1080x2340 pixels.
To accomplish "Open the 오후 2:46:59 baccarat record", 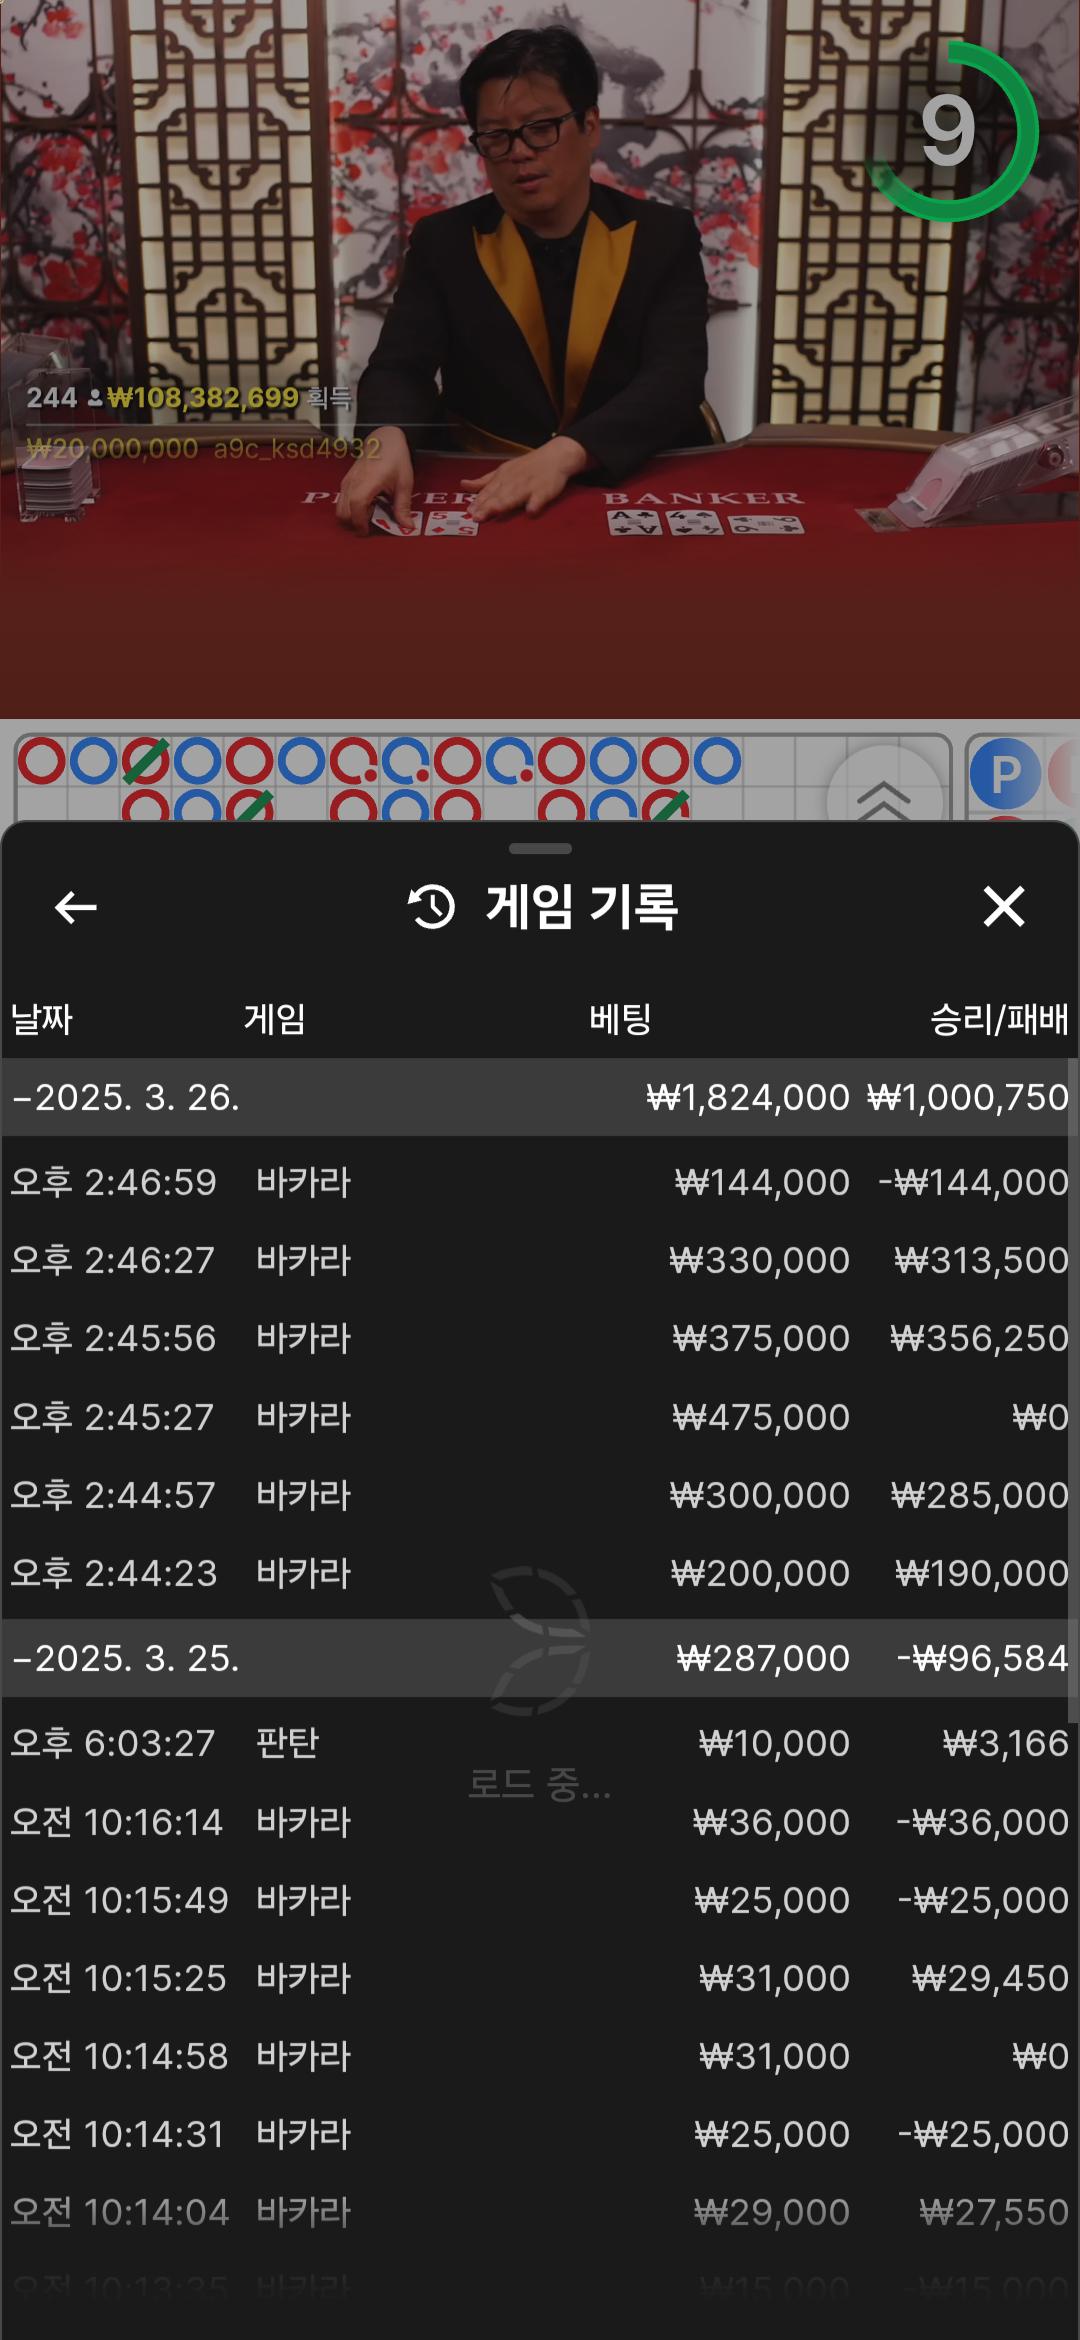I will [540, 1182].
